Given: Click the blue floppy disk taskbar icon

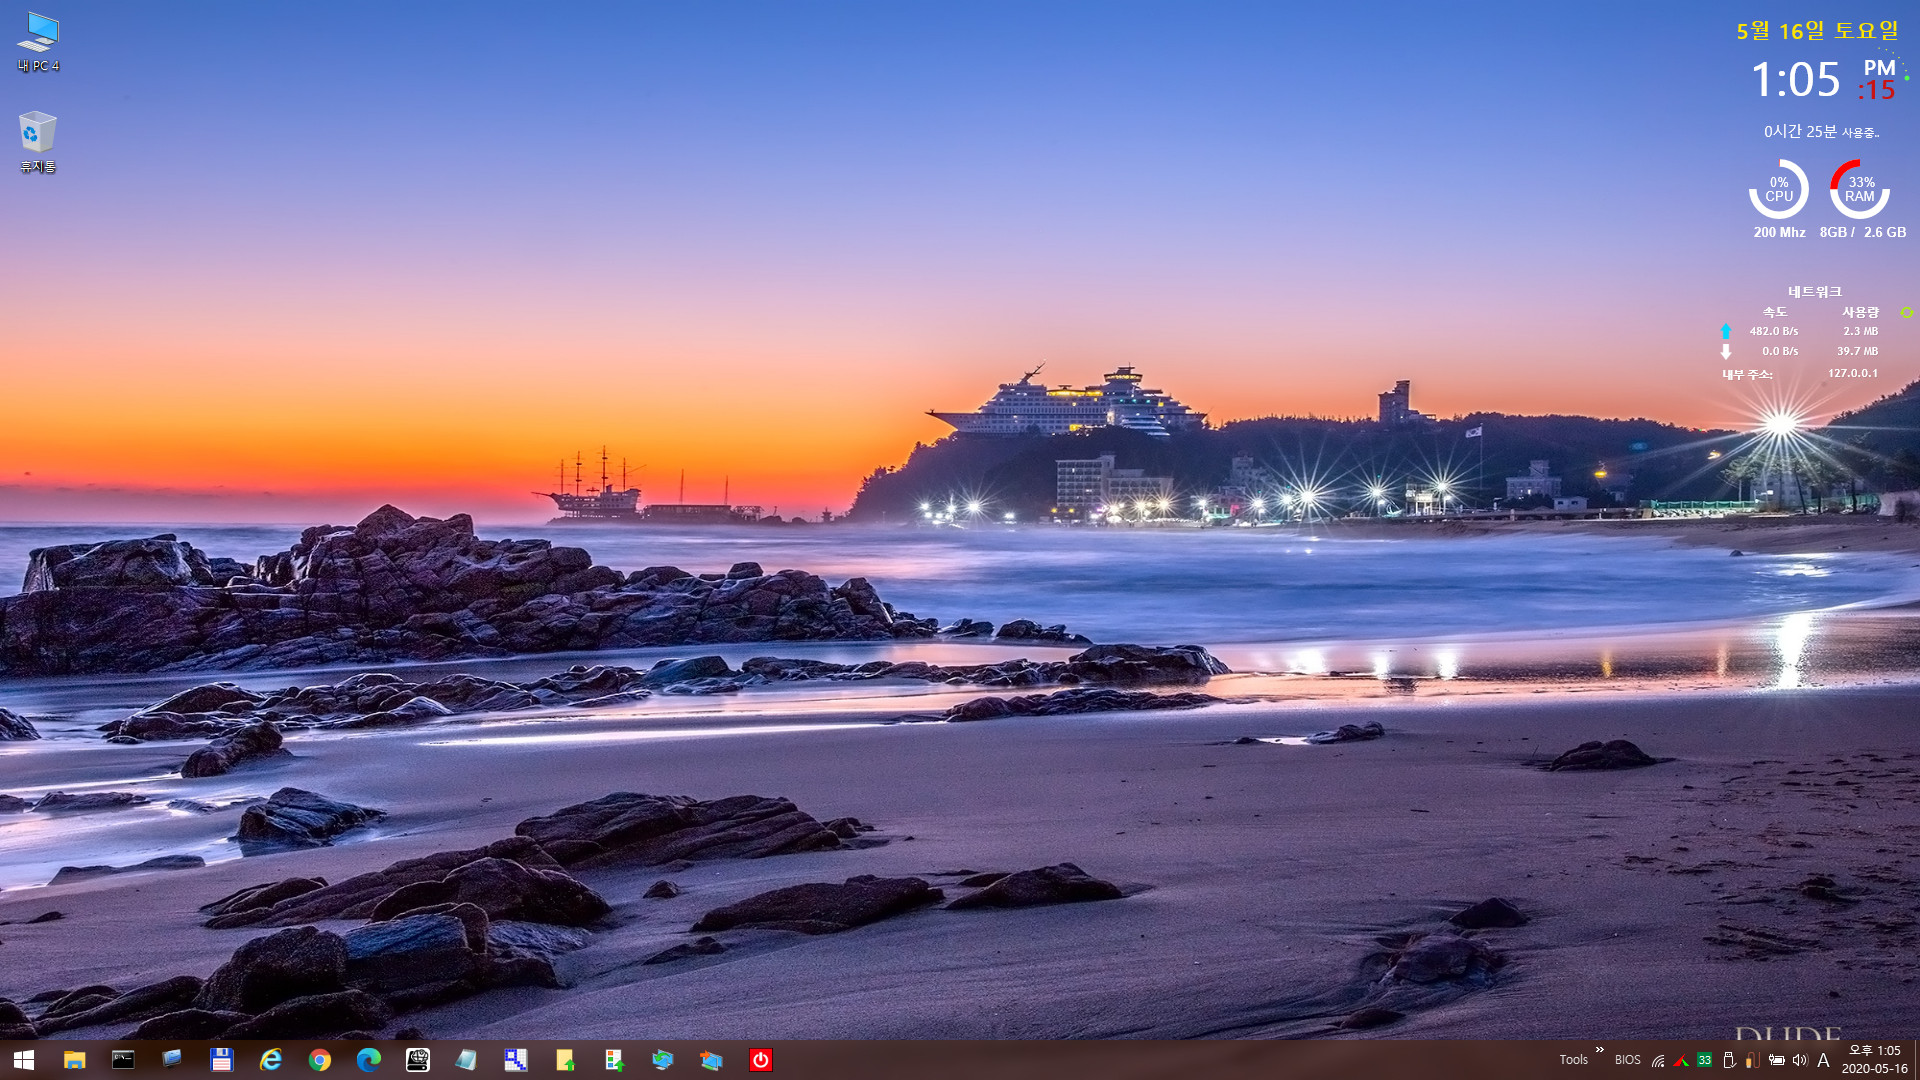Looking at the screenshot, I should point(221,1060).
